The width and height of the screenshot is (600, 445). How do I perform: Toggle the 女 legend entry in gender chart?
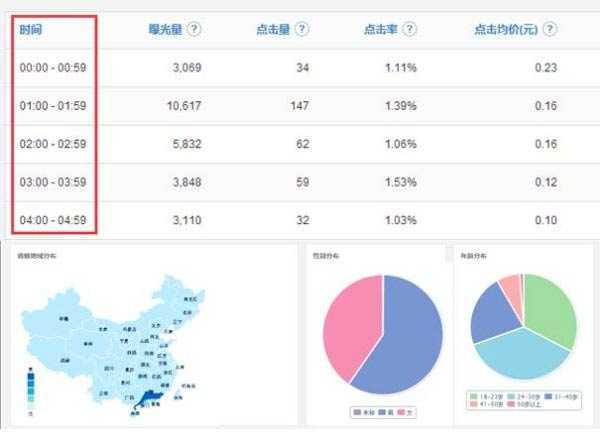(405, 412)
